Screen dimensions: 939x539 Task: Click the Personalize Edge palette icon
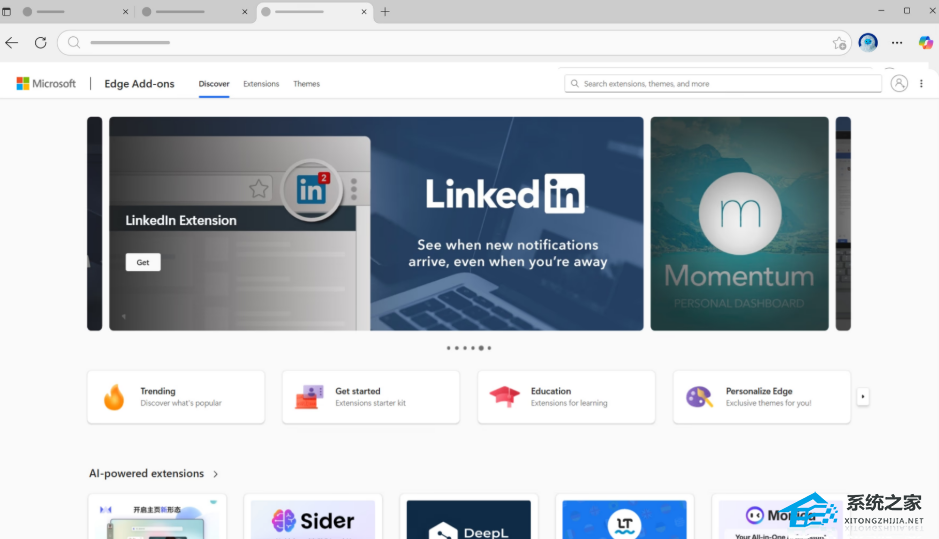tap(699, 396)
